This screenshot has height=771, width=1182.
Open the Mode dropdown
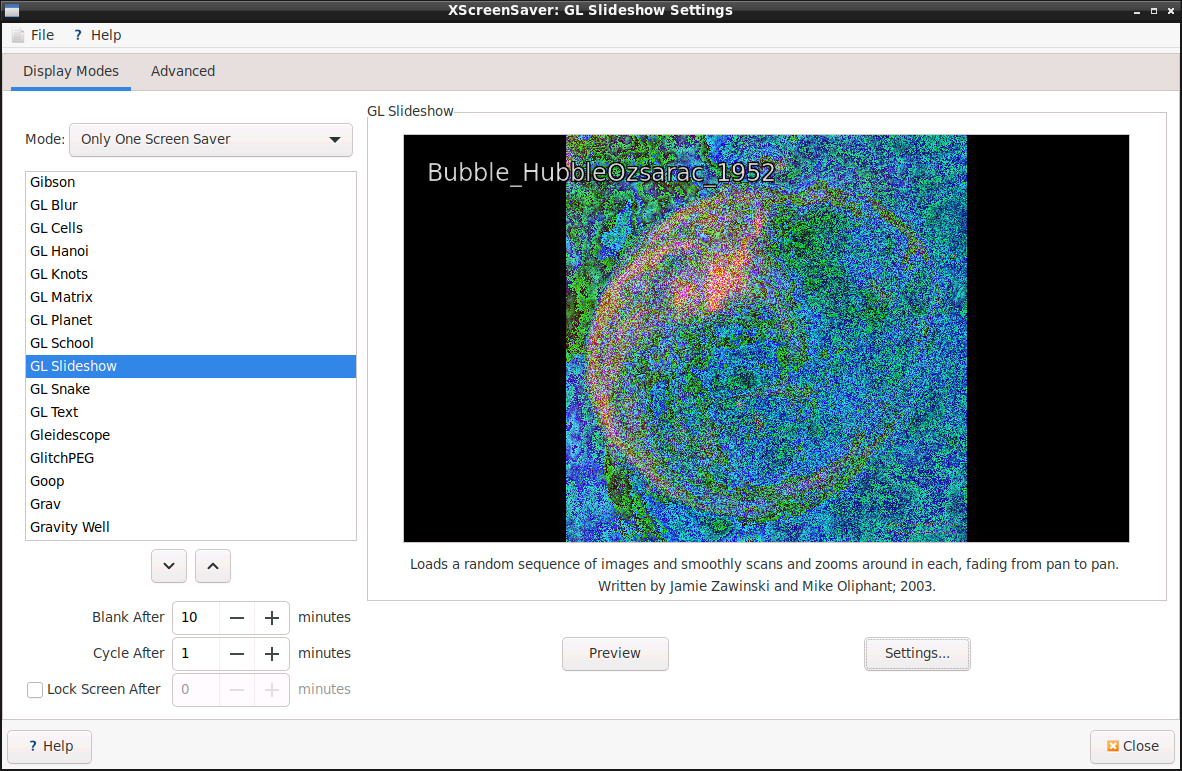pyautogui.click(x=210, y=140)
